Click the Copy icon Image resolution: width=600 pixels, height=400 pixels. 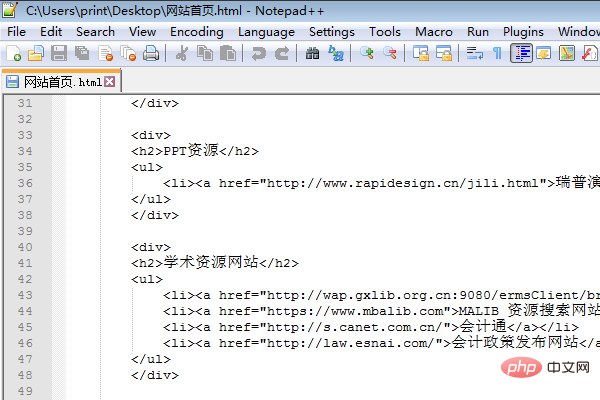click(x=205, y=53)
